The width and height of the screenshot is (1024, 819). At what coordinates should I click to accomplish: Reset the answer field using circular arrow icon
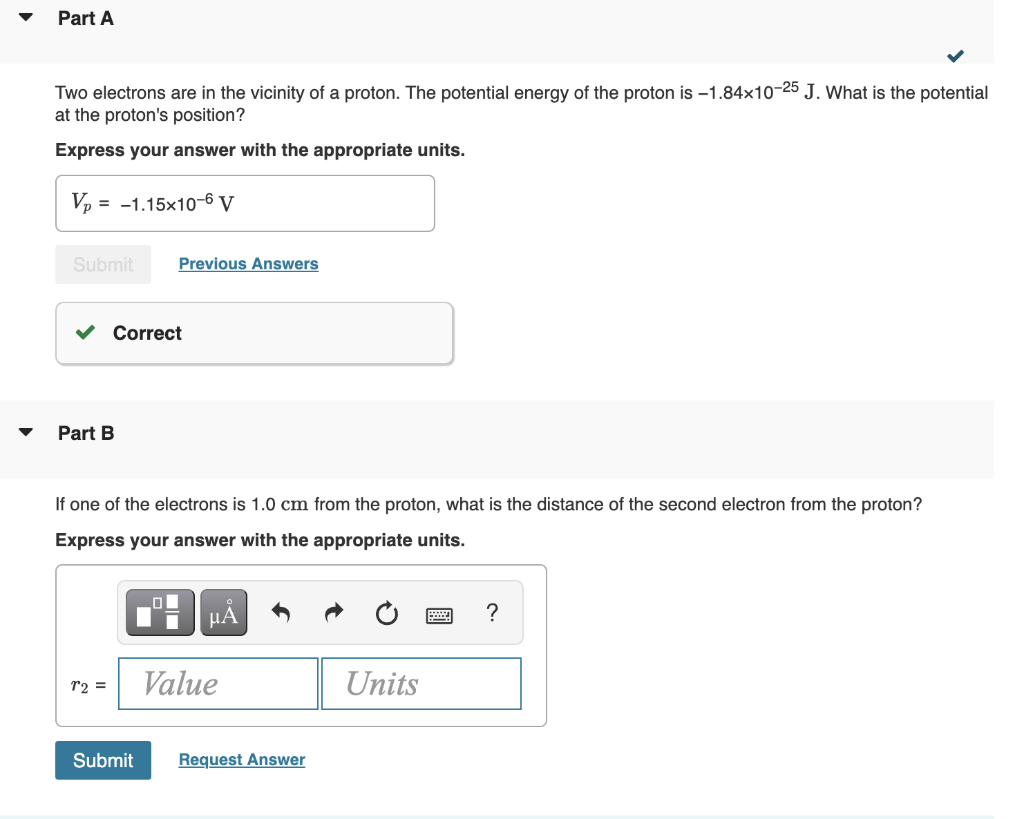(387, 613)
